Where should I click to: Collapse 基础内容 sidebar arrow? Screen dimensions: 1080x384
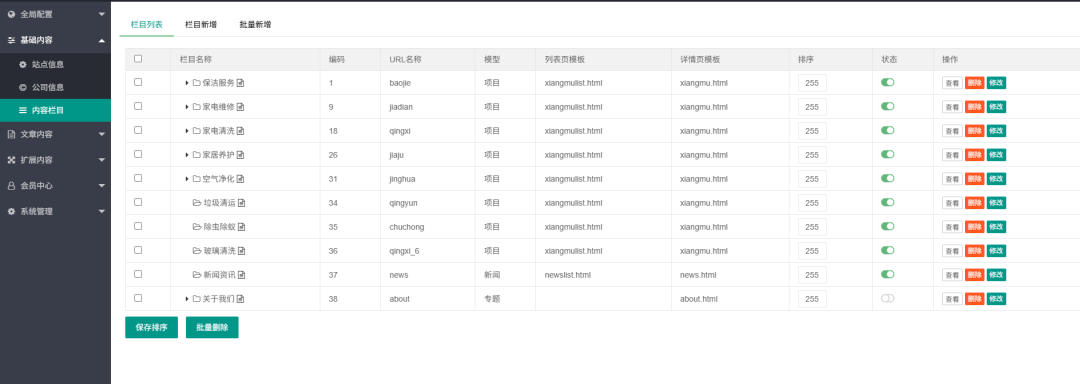(x=102, y=41)
